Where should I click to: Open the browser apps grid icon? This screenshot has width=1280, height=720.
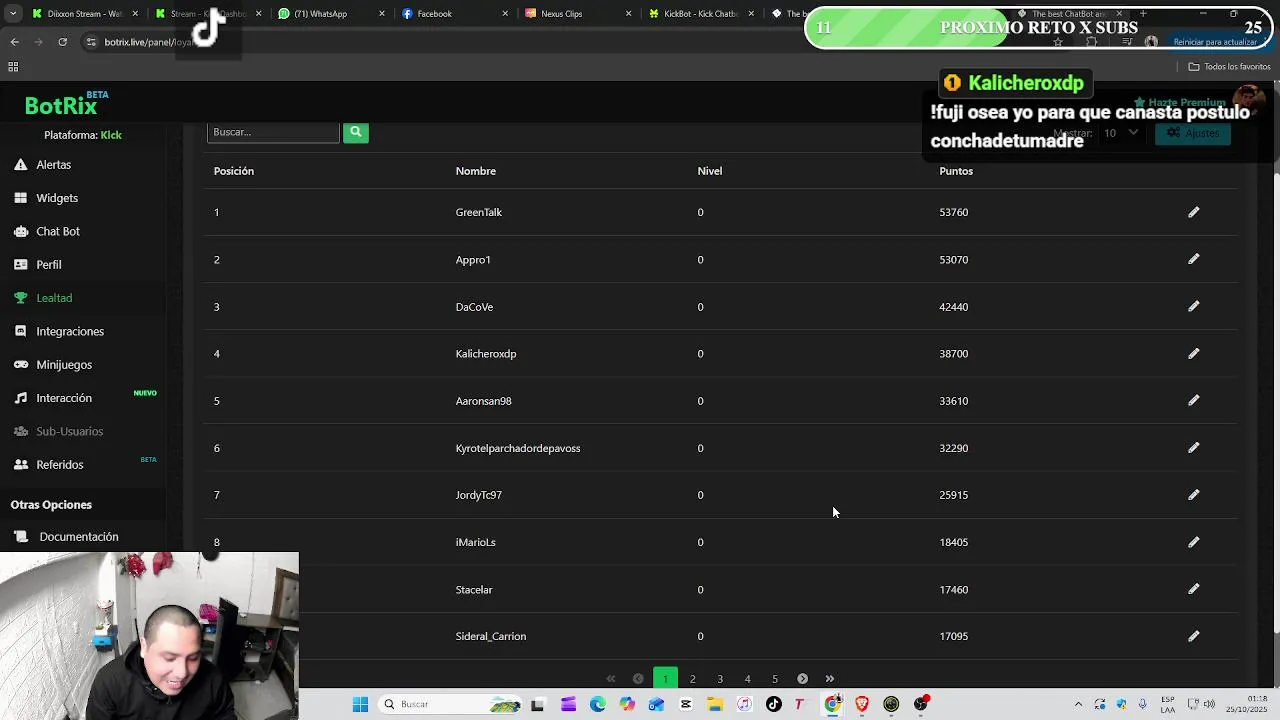(x=13, y=67)
